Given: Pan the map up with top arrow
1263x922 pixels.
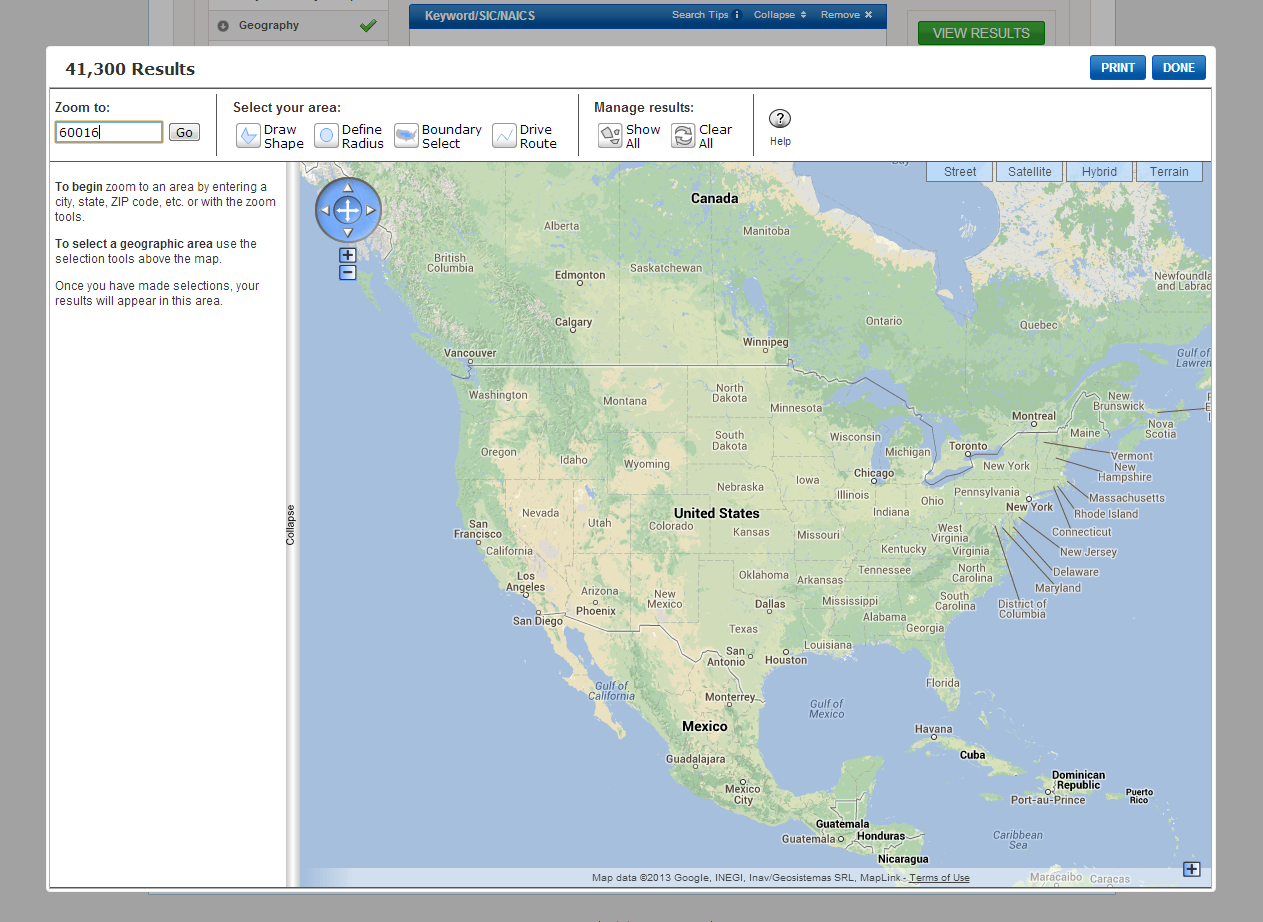Looking at the screenshot, I should coord(348,187).
